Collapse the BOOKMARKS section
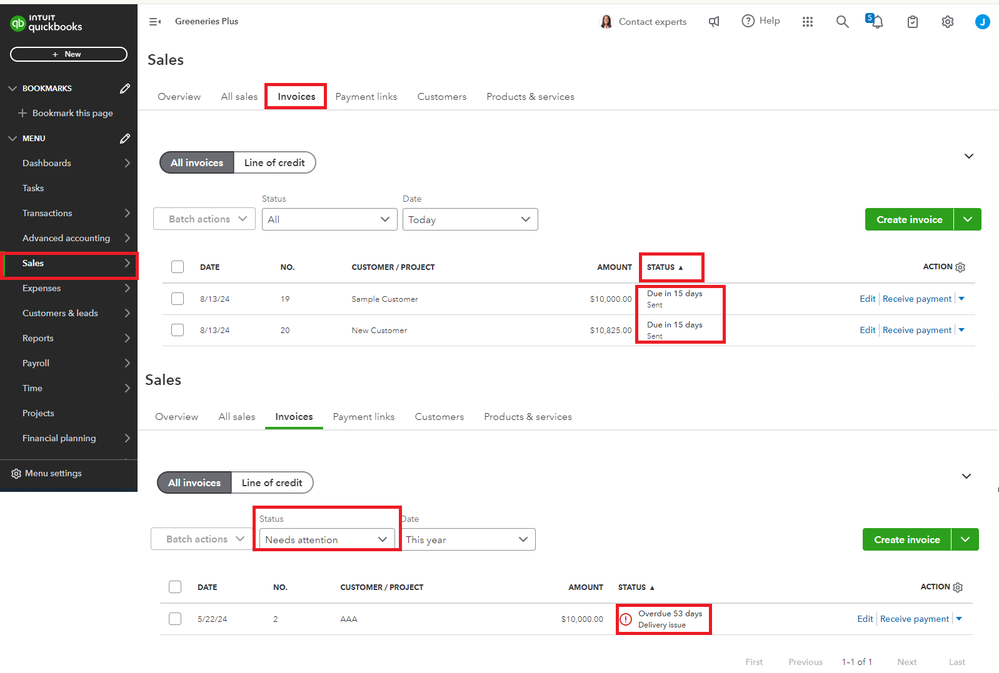The height and width of the screenshot is (673, 999). 12,88
